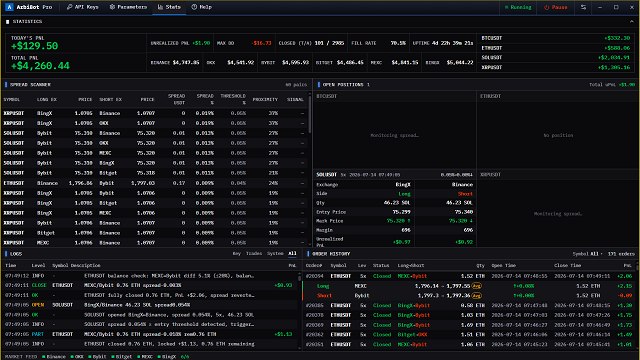Click the PART ETHUSDT log entry

coord(150,334)
